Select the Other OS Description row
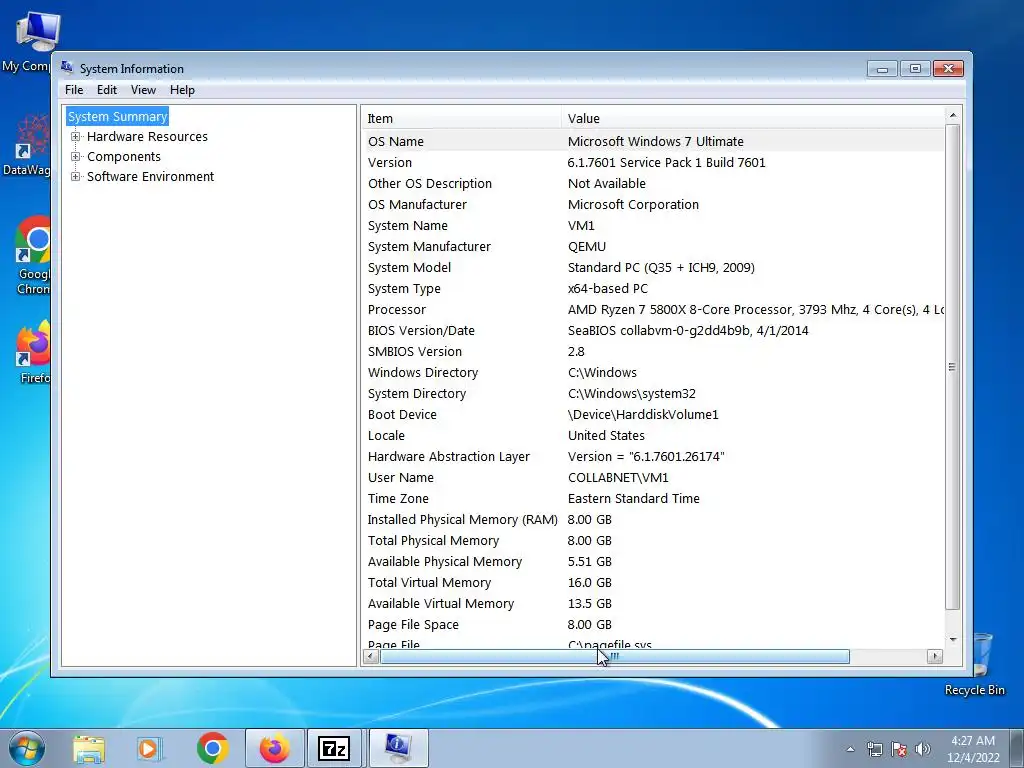This screenshot has width=1024, height=768. point(653,184)
